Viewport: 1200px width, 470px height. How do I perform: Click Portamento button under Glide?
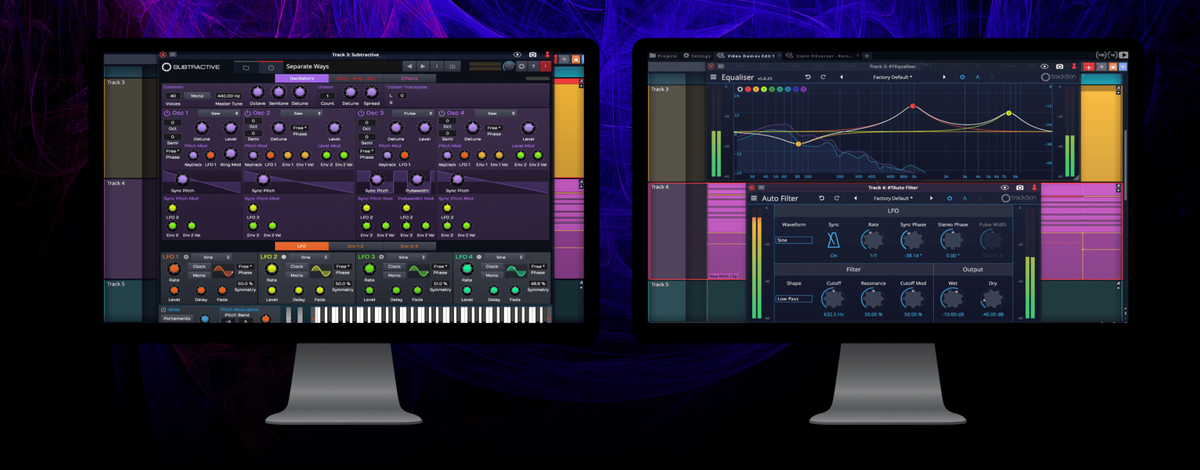177,319
